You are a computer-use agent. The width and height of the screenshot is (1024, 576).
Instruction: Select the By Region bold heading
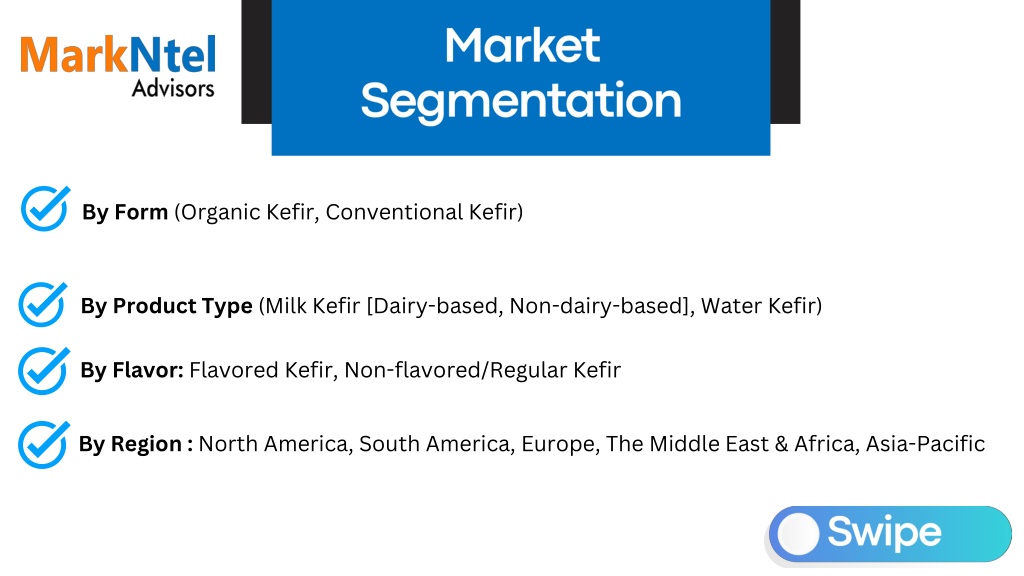pos(136,444)
